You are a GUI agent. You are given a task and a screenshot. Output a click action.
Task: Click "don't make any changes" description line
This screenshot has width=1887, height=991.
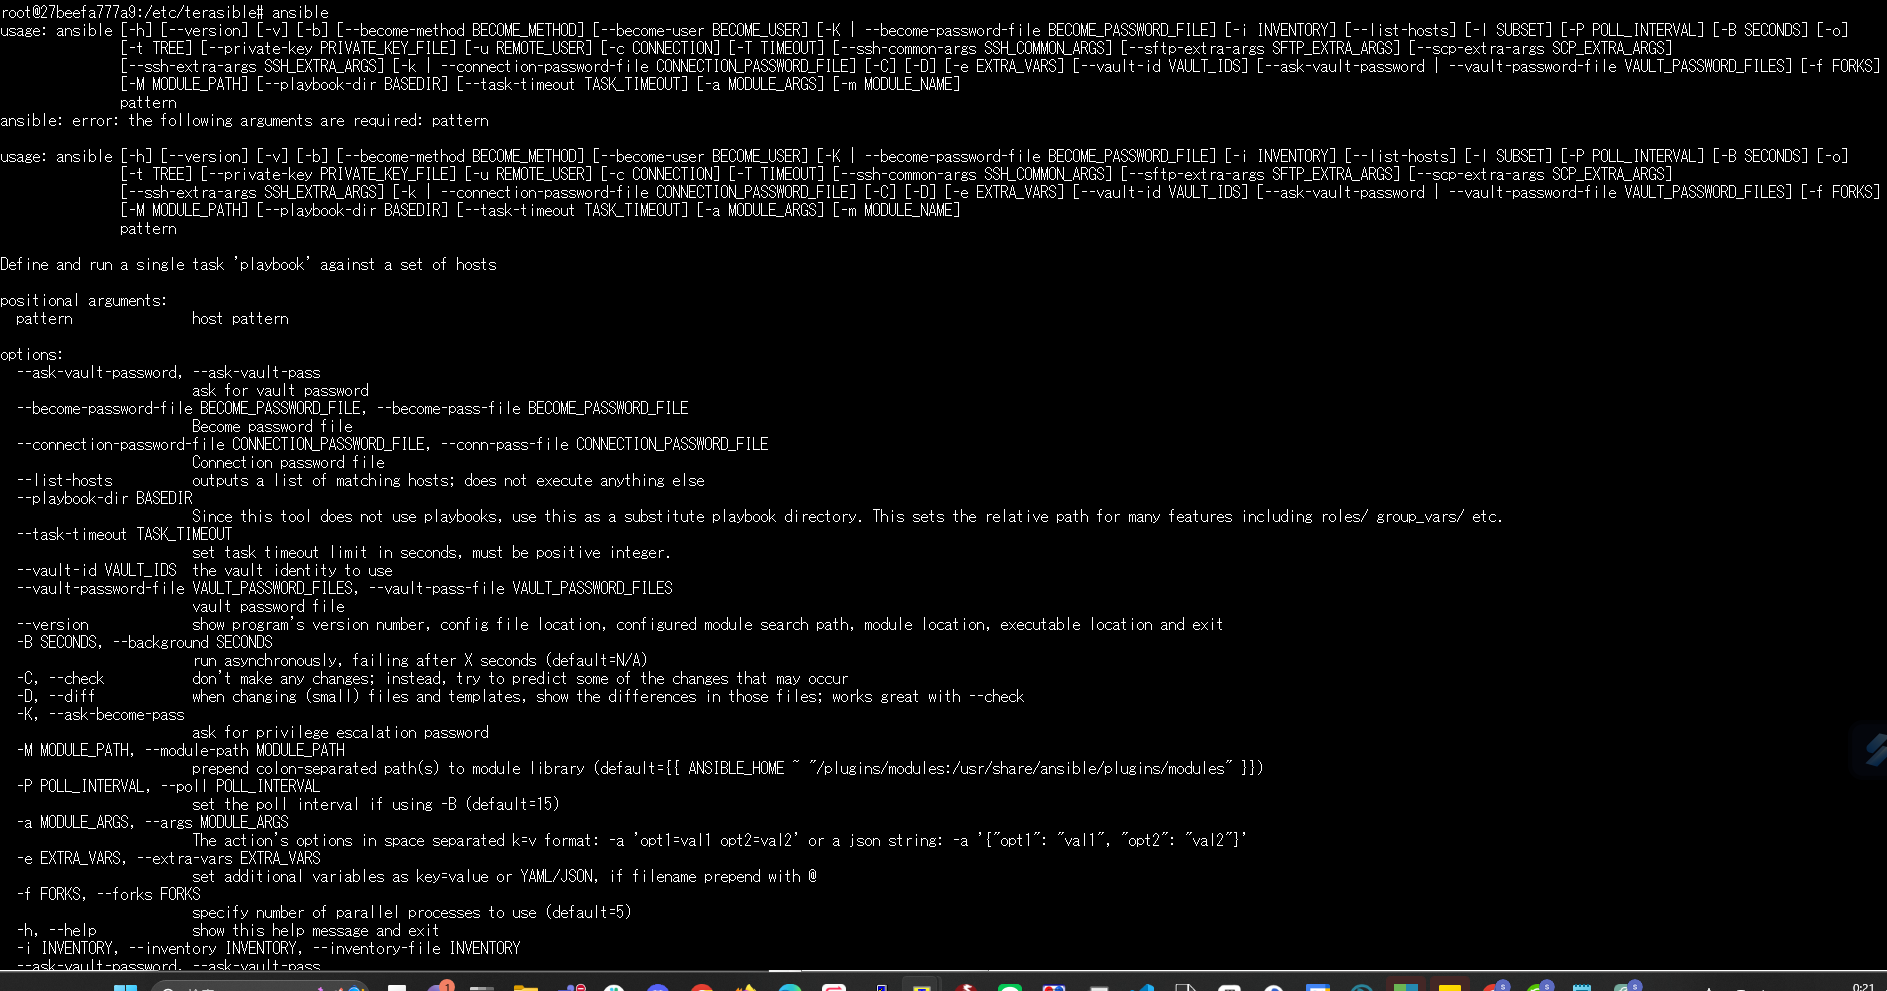(520, 678)
